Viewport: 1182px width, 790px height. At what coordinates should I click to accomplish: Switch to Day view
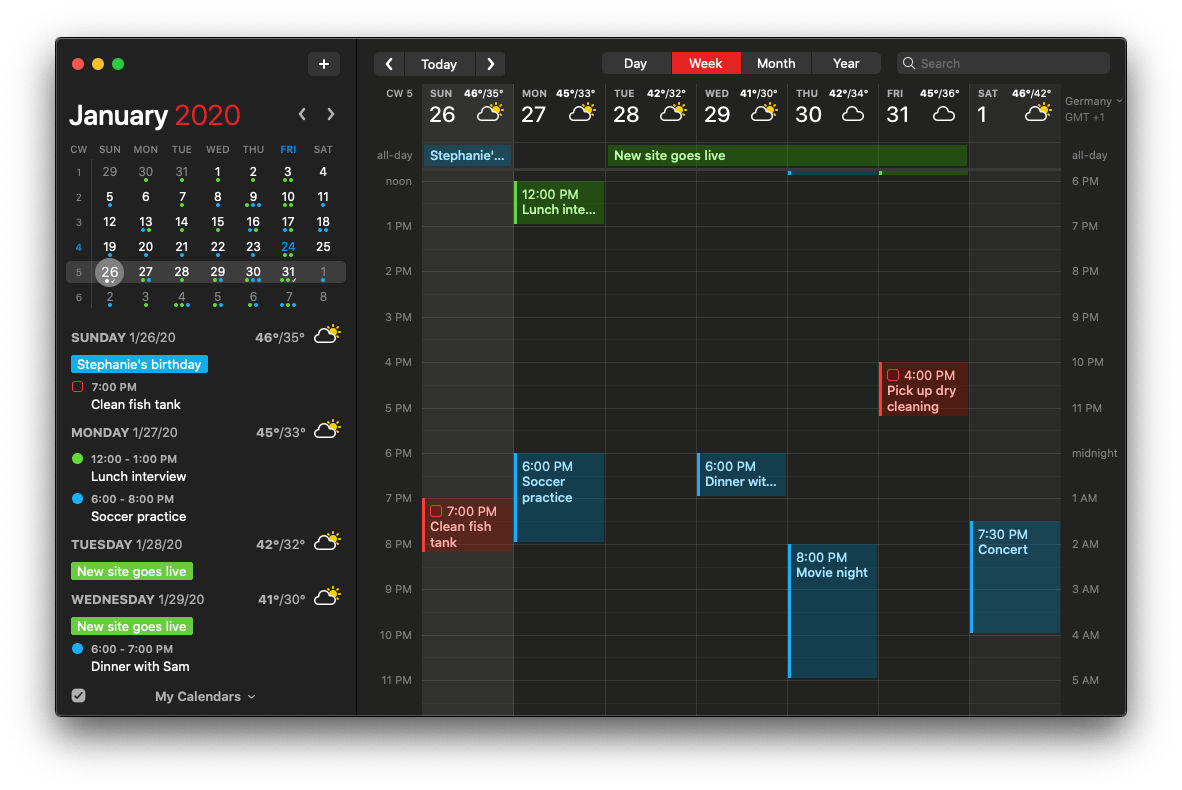635,63
